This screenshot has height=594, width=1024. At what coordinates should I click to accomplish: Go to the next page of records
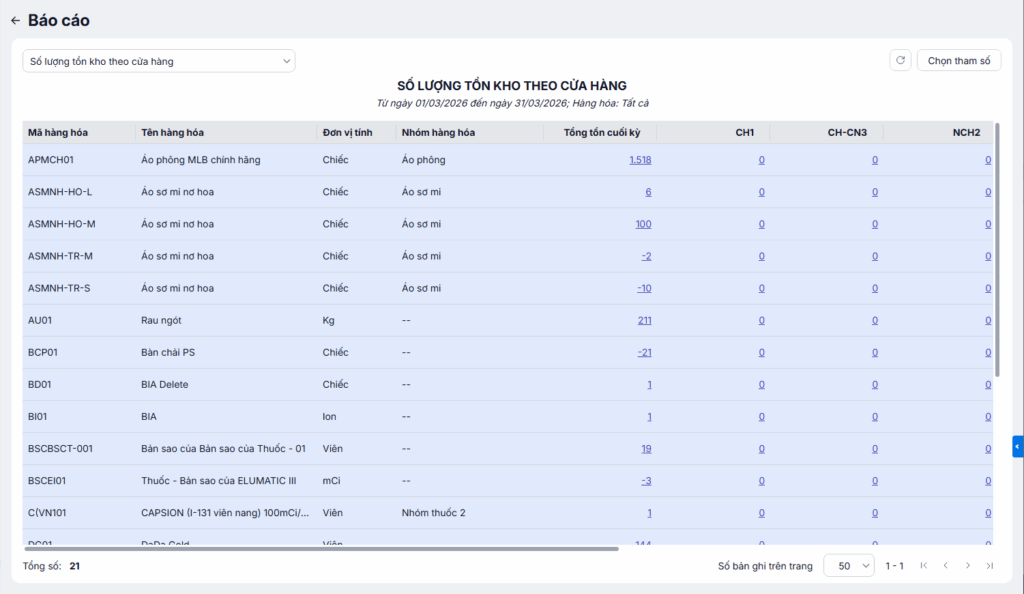(967, 566)
